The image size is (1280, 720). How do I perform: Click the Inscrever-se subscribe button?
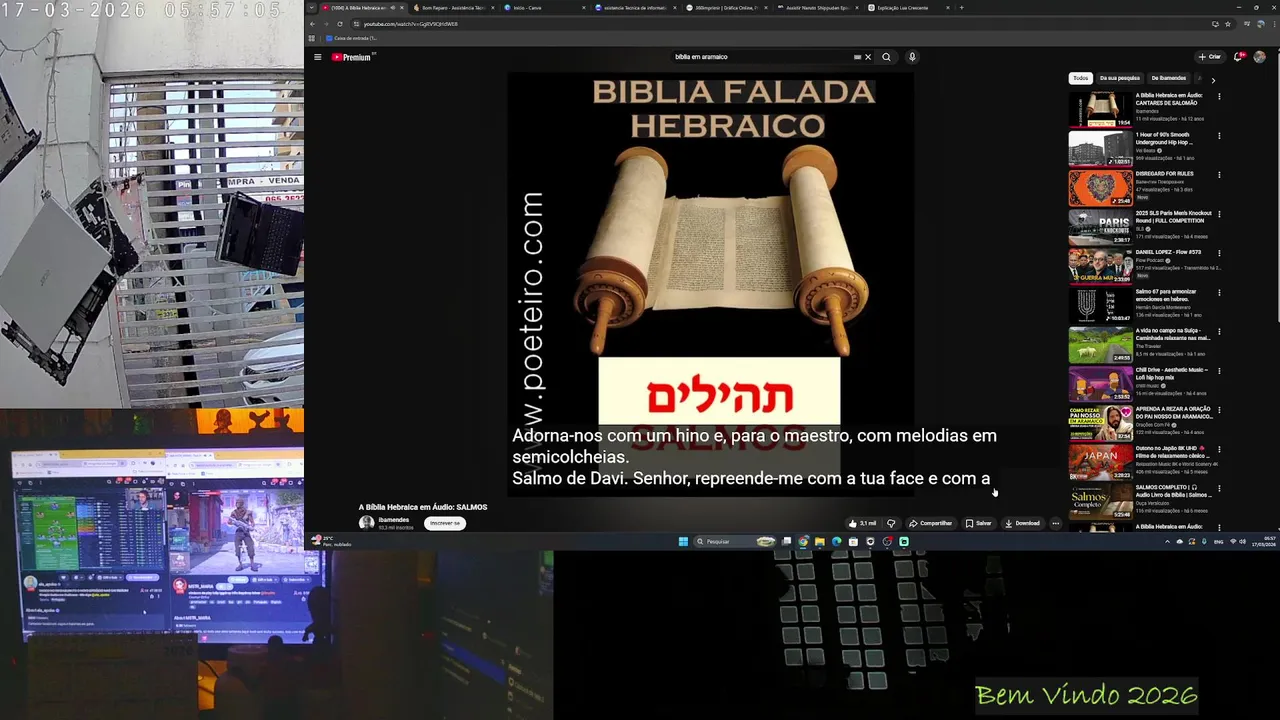pos(445,523)
